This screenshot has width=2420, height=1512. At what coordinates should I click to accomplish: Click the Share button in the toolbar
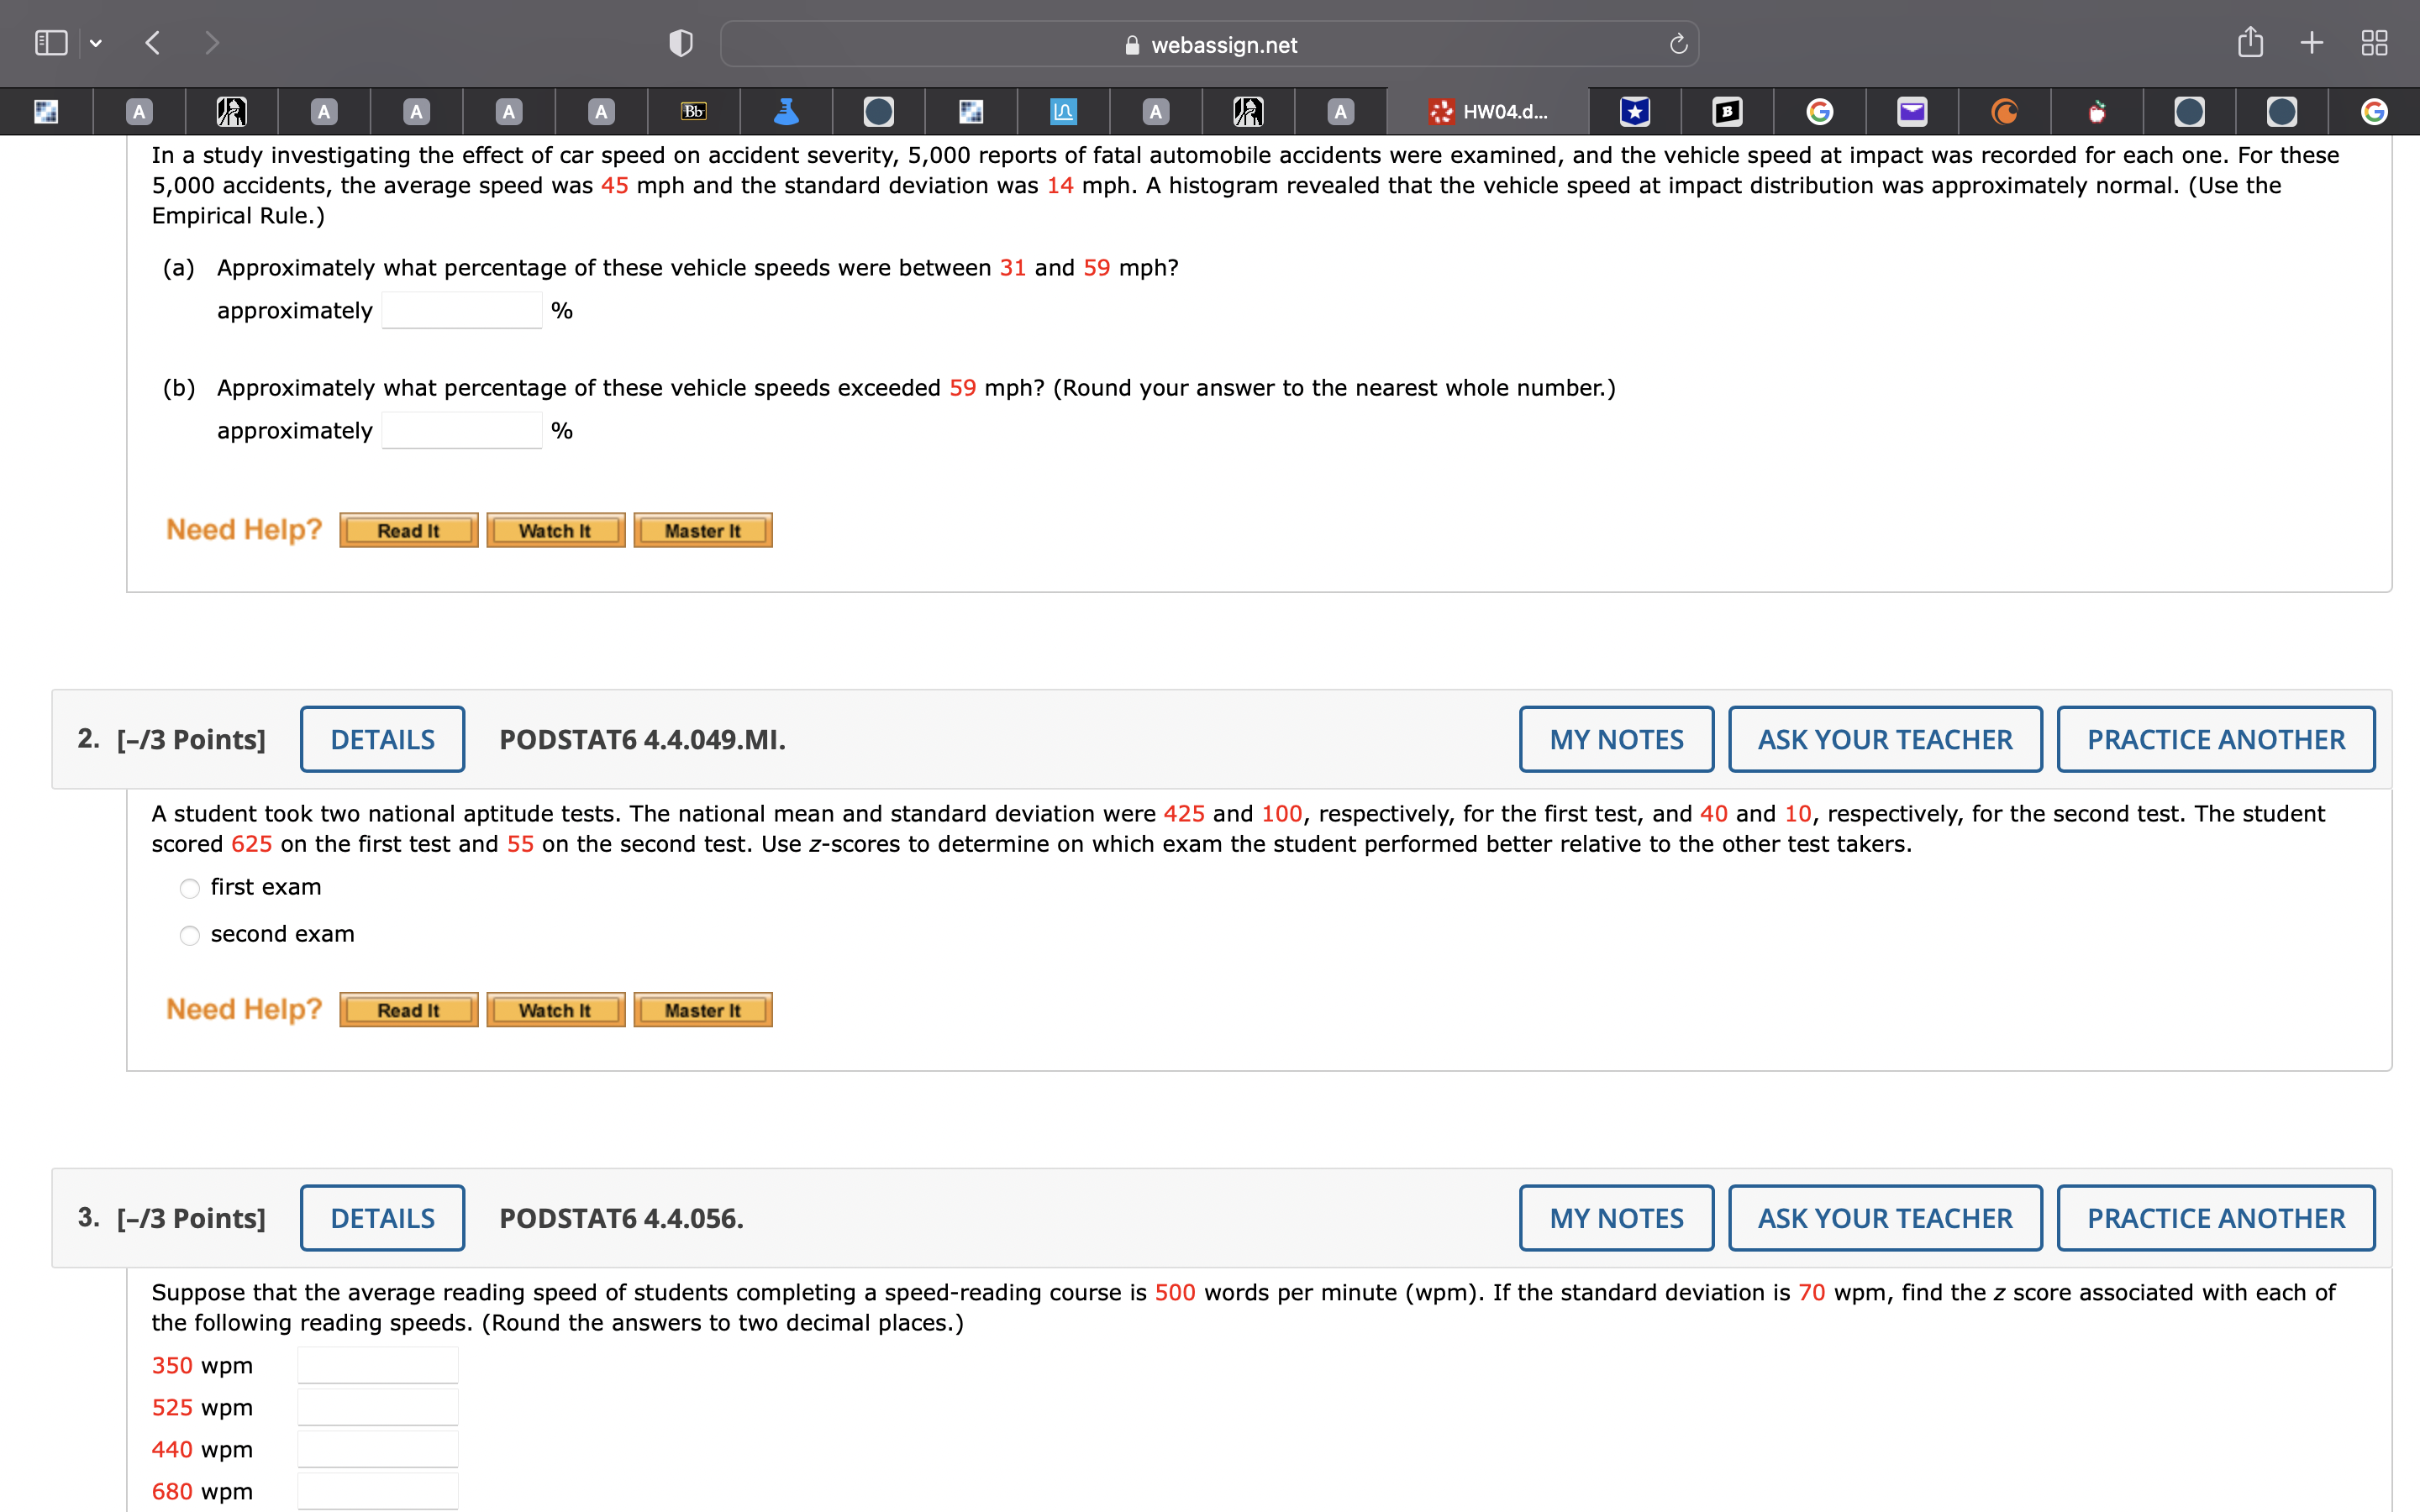(x=2252, y=42)
